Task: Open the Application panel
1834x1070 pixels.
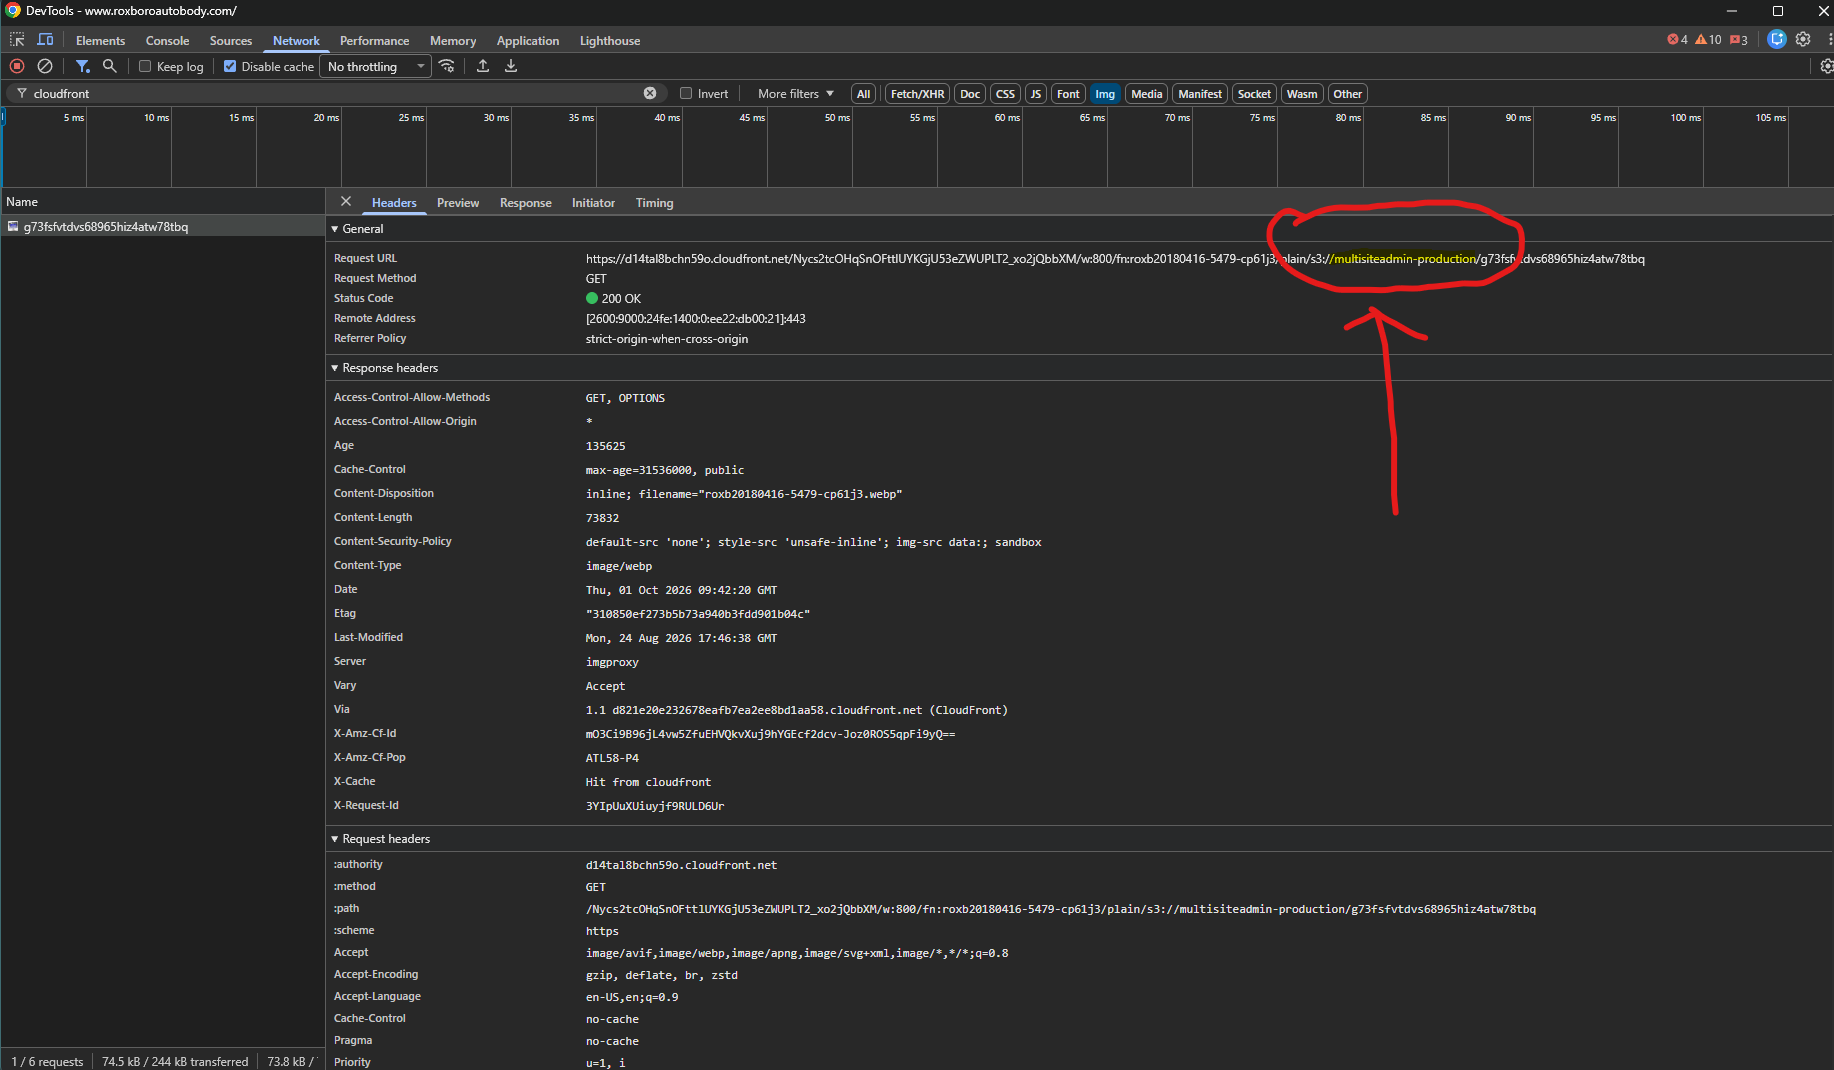Action: click(x=528, y=41)
